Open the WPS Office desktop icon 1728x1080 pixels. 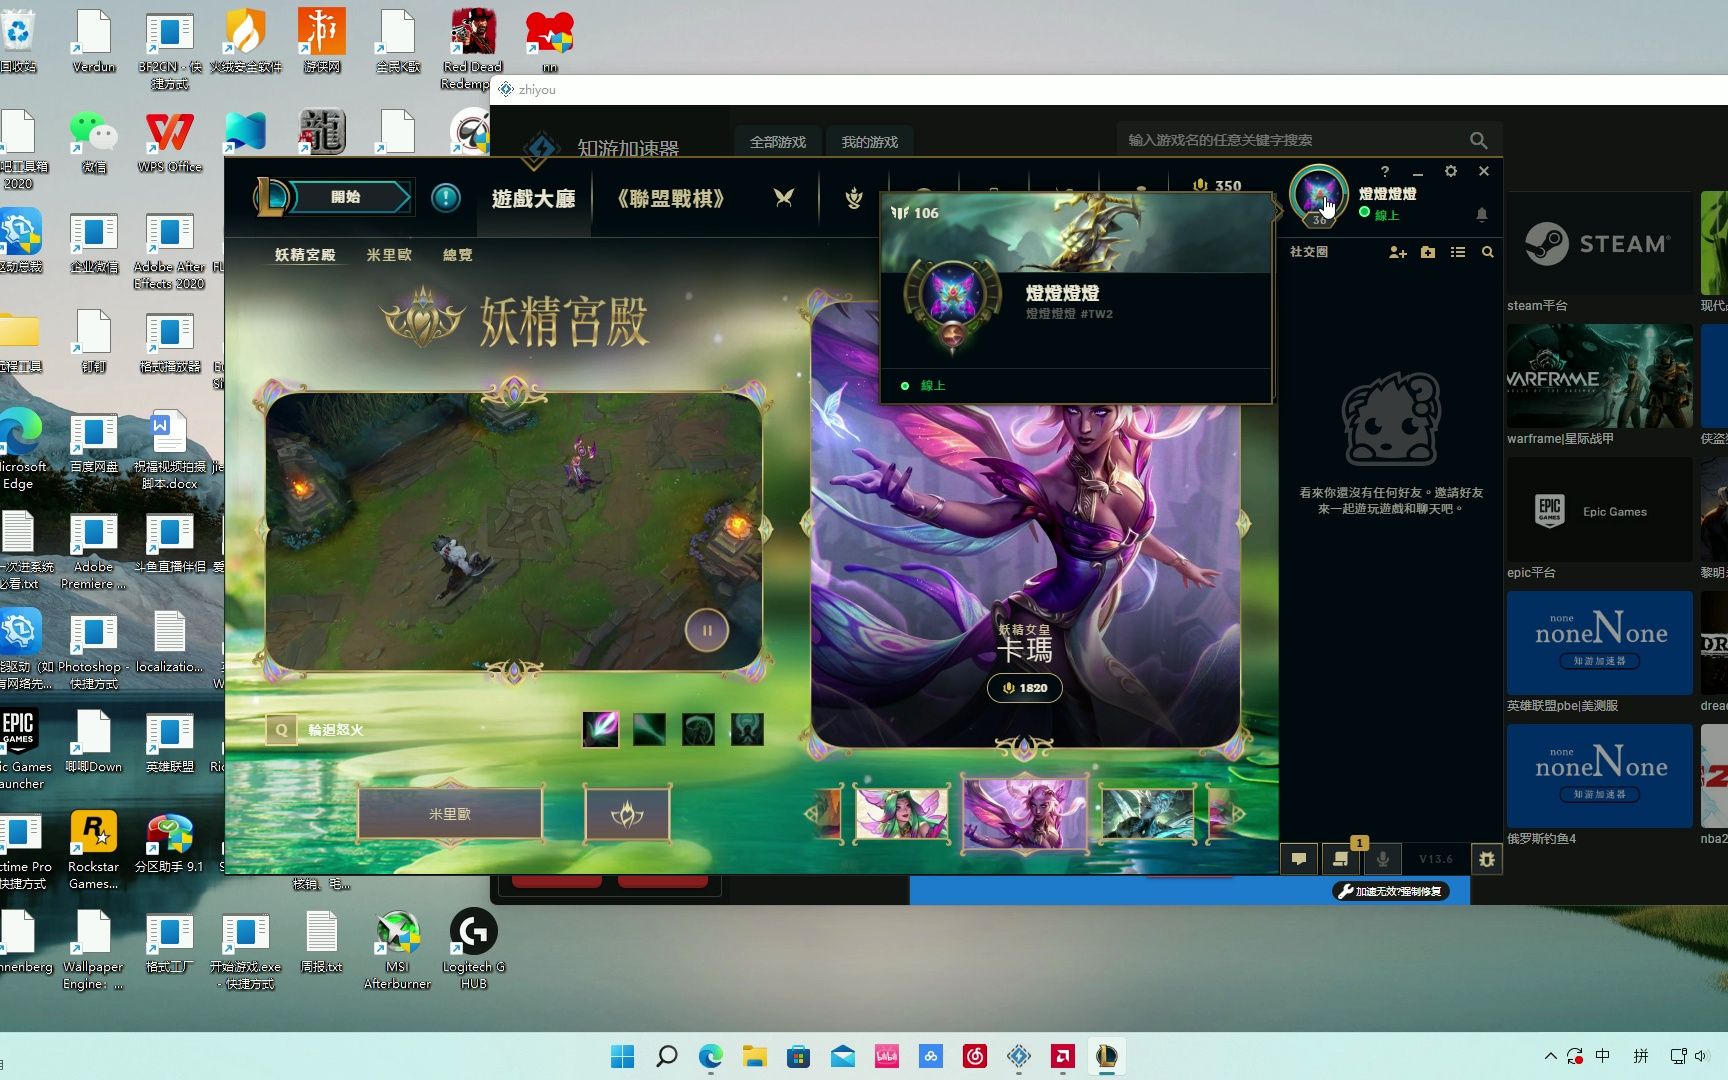click(170, 143)
